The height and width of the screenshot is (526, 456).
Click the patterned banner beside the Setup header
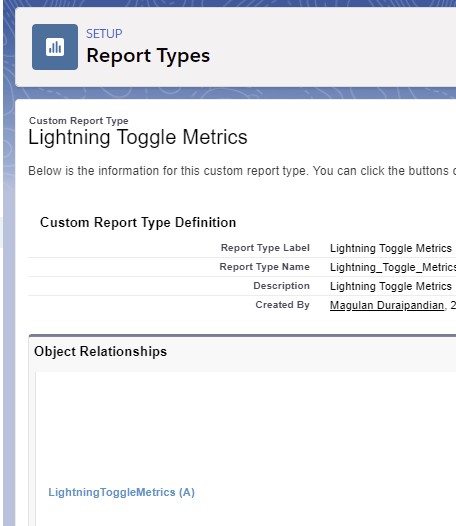(x=235, y=93)
